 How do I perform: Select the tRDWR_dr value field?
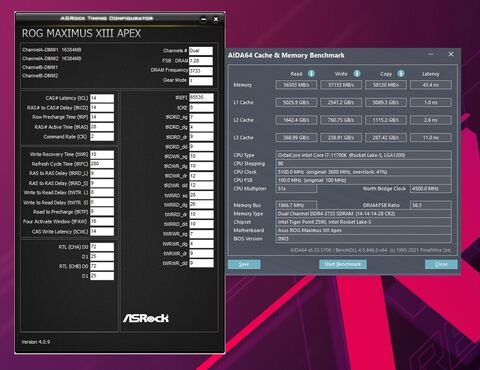click(201, 176)
